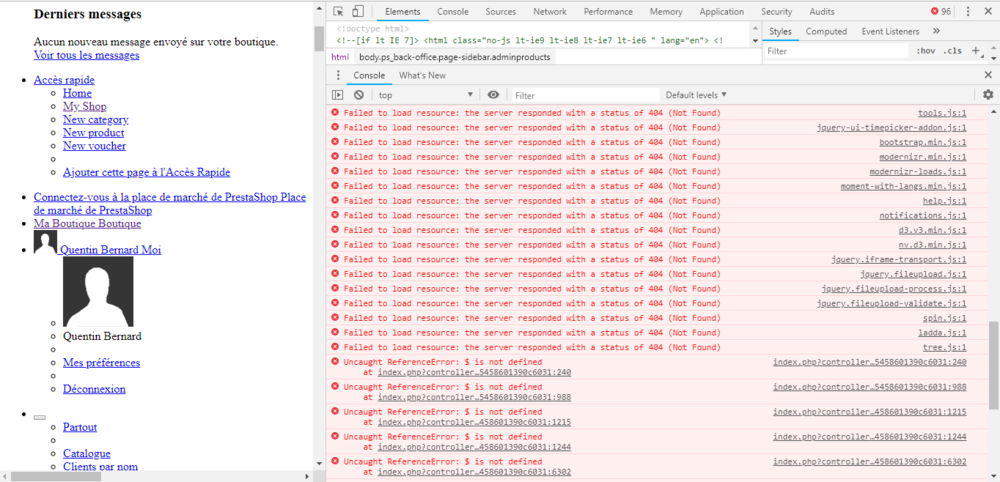
Task: Click the Quentin Bernard small avatar image
Action: 45,242
